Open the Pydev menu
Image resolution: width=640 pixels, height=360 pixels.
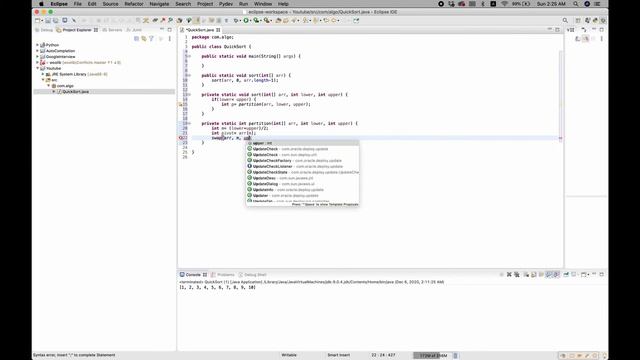click(226, 4)
